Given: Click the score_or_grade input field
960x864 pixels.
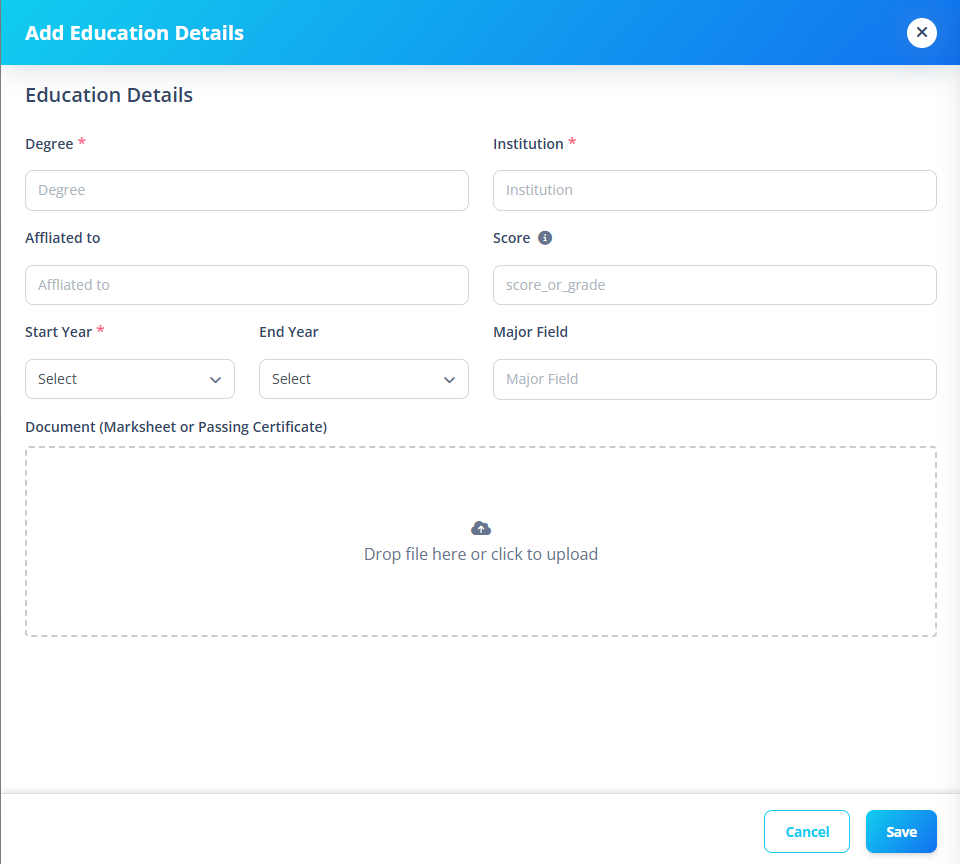Looking at the screenshot, I should click(x=714, y=285).
